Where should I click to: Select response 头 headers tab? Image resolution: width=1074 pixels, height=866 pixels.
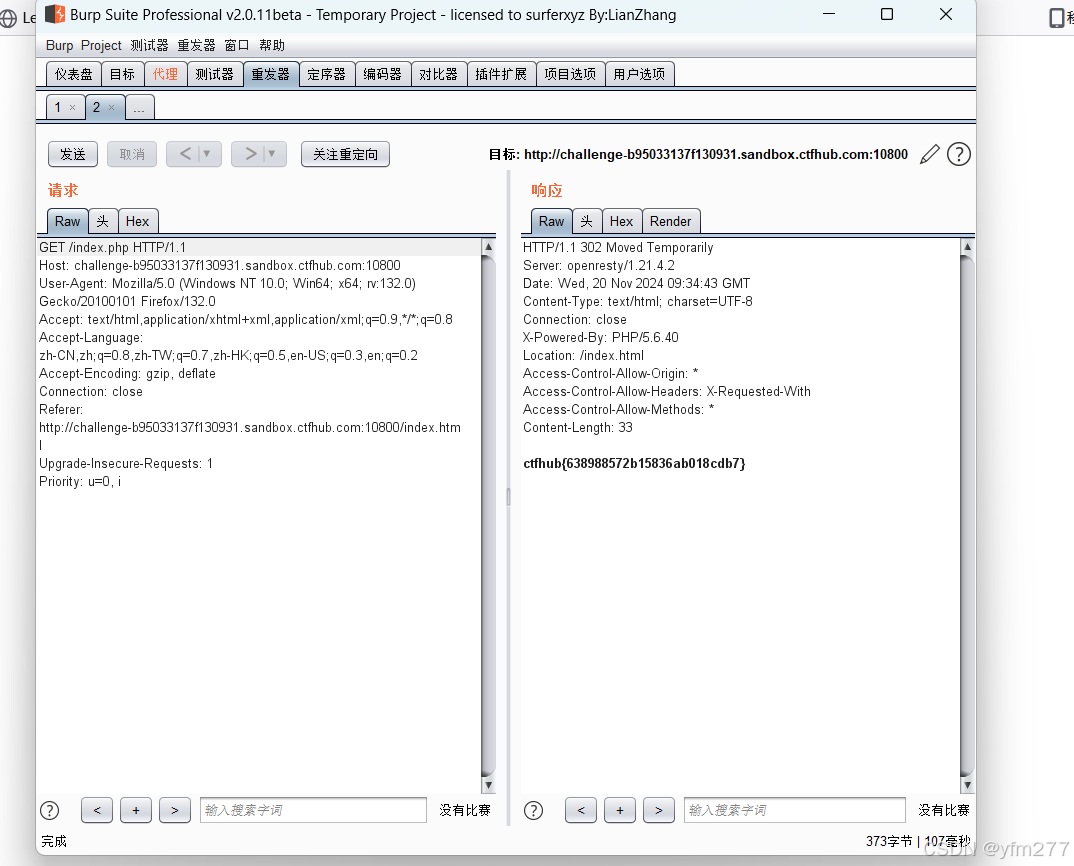click(587, 221)
